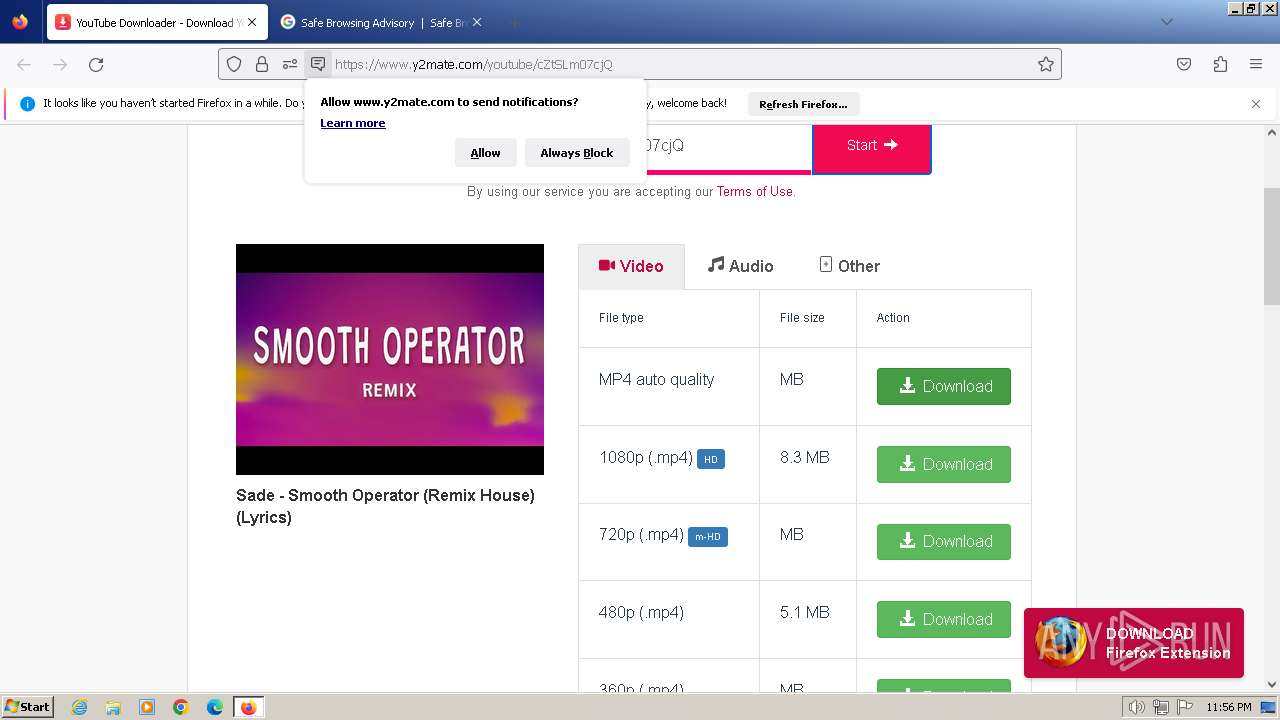
Task: Open the Learn more link in notification prompt
Action: [x=353, y=123]
